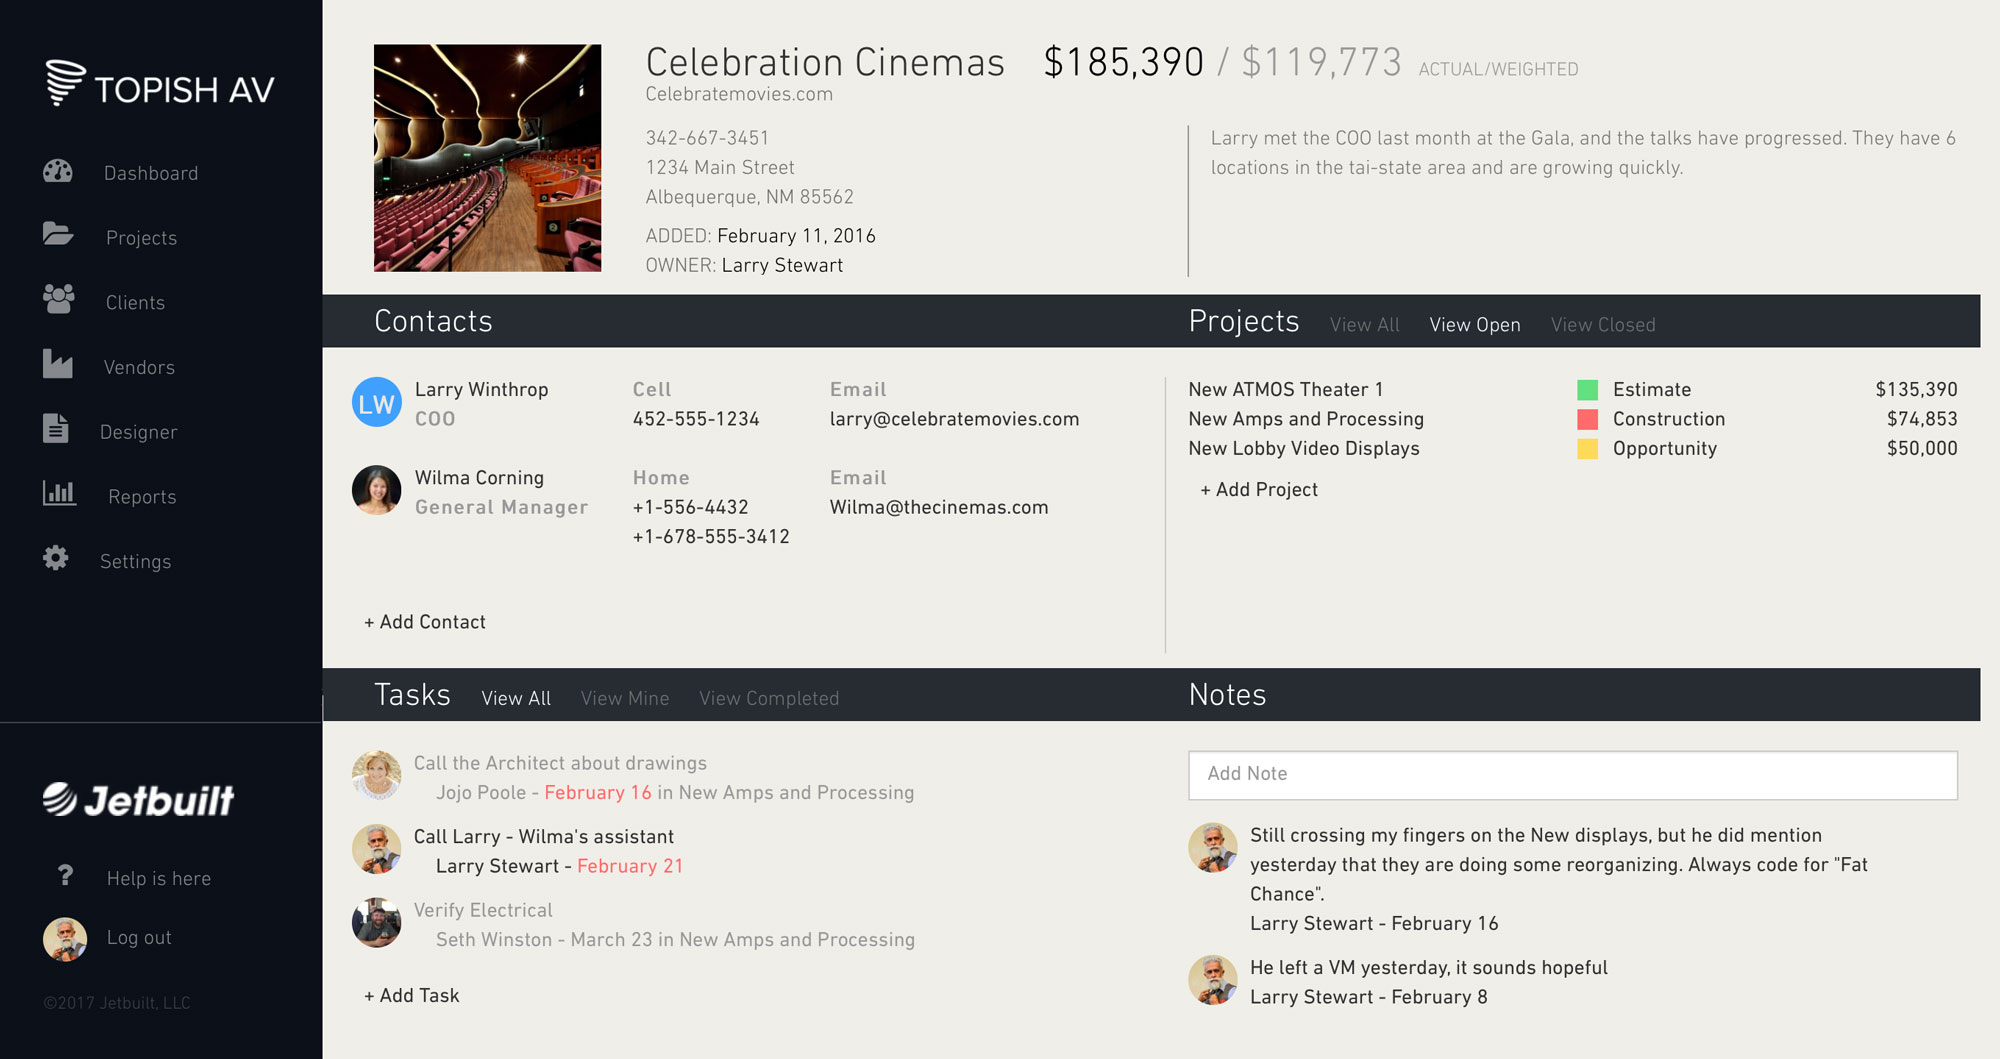Open New ATMOS Theater 1 project
Viewport: 2000px width, 1059px height.
[x=1285, y=390]
